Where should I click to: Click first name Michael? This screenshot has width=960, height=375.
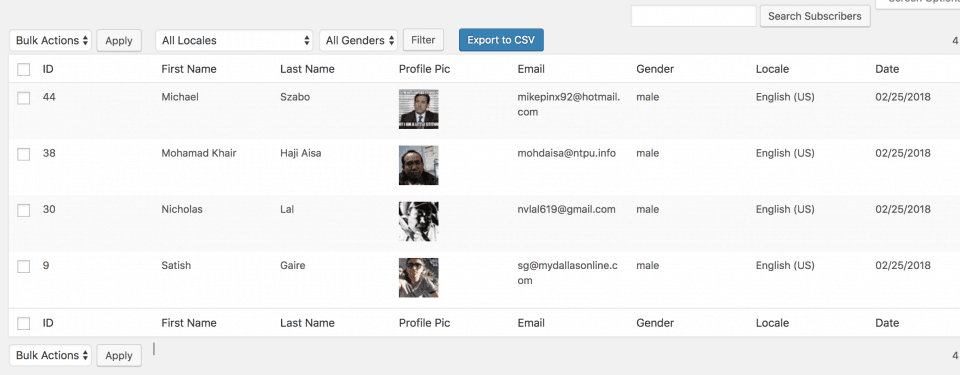180,97
